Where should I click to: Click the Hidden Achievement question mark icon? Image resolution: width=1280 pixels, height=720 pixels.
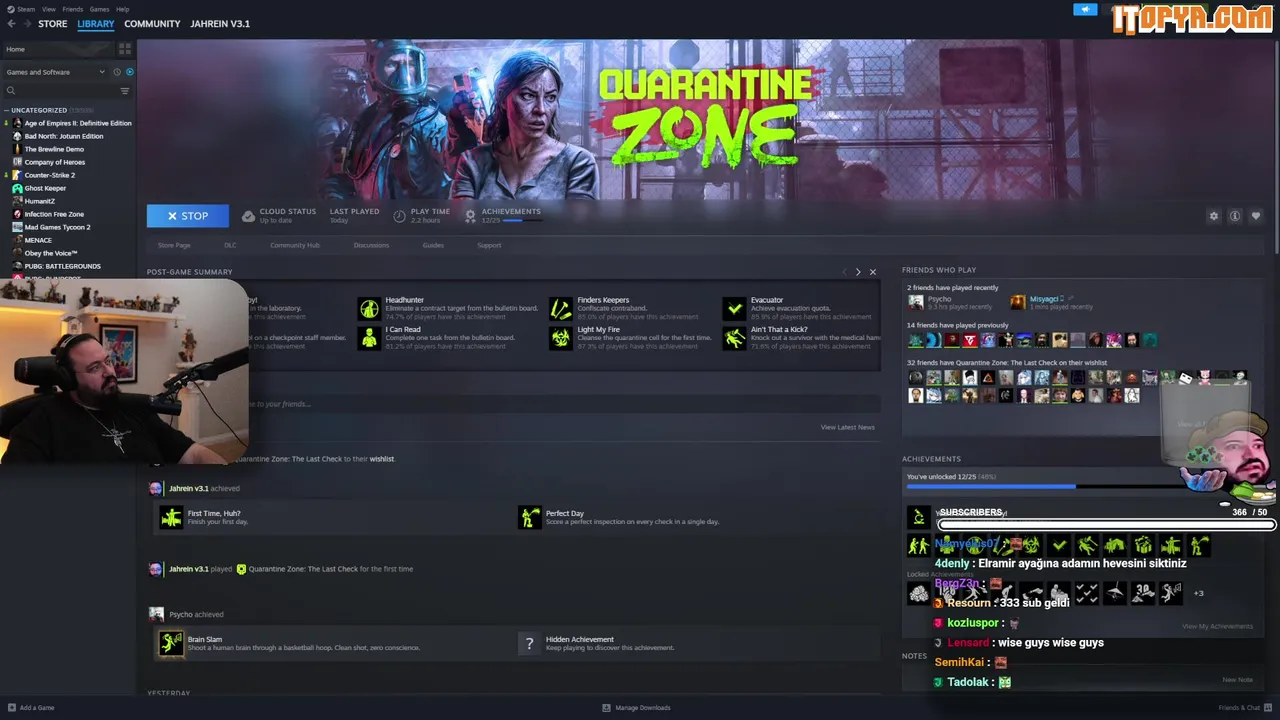(530, 643)
